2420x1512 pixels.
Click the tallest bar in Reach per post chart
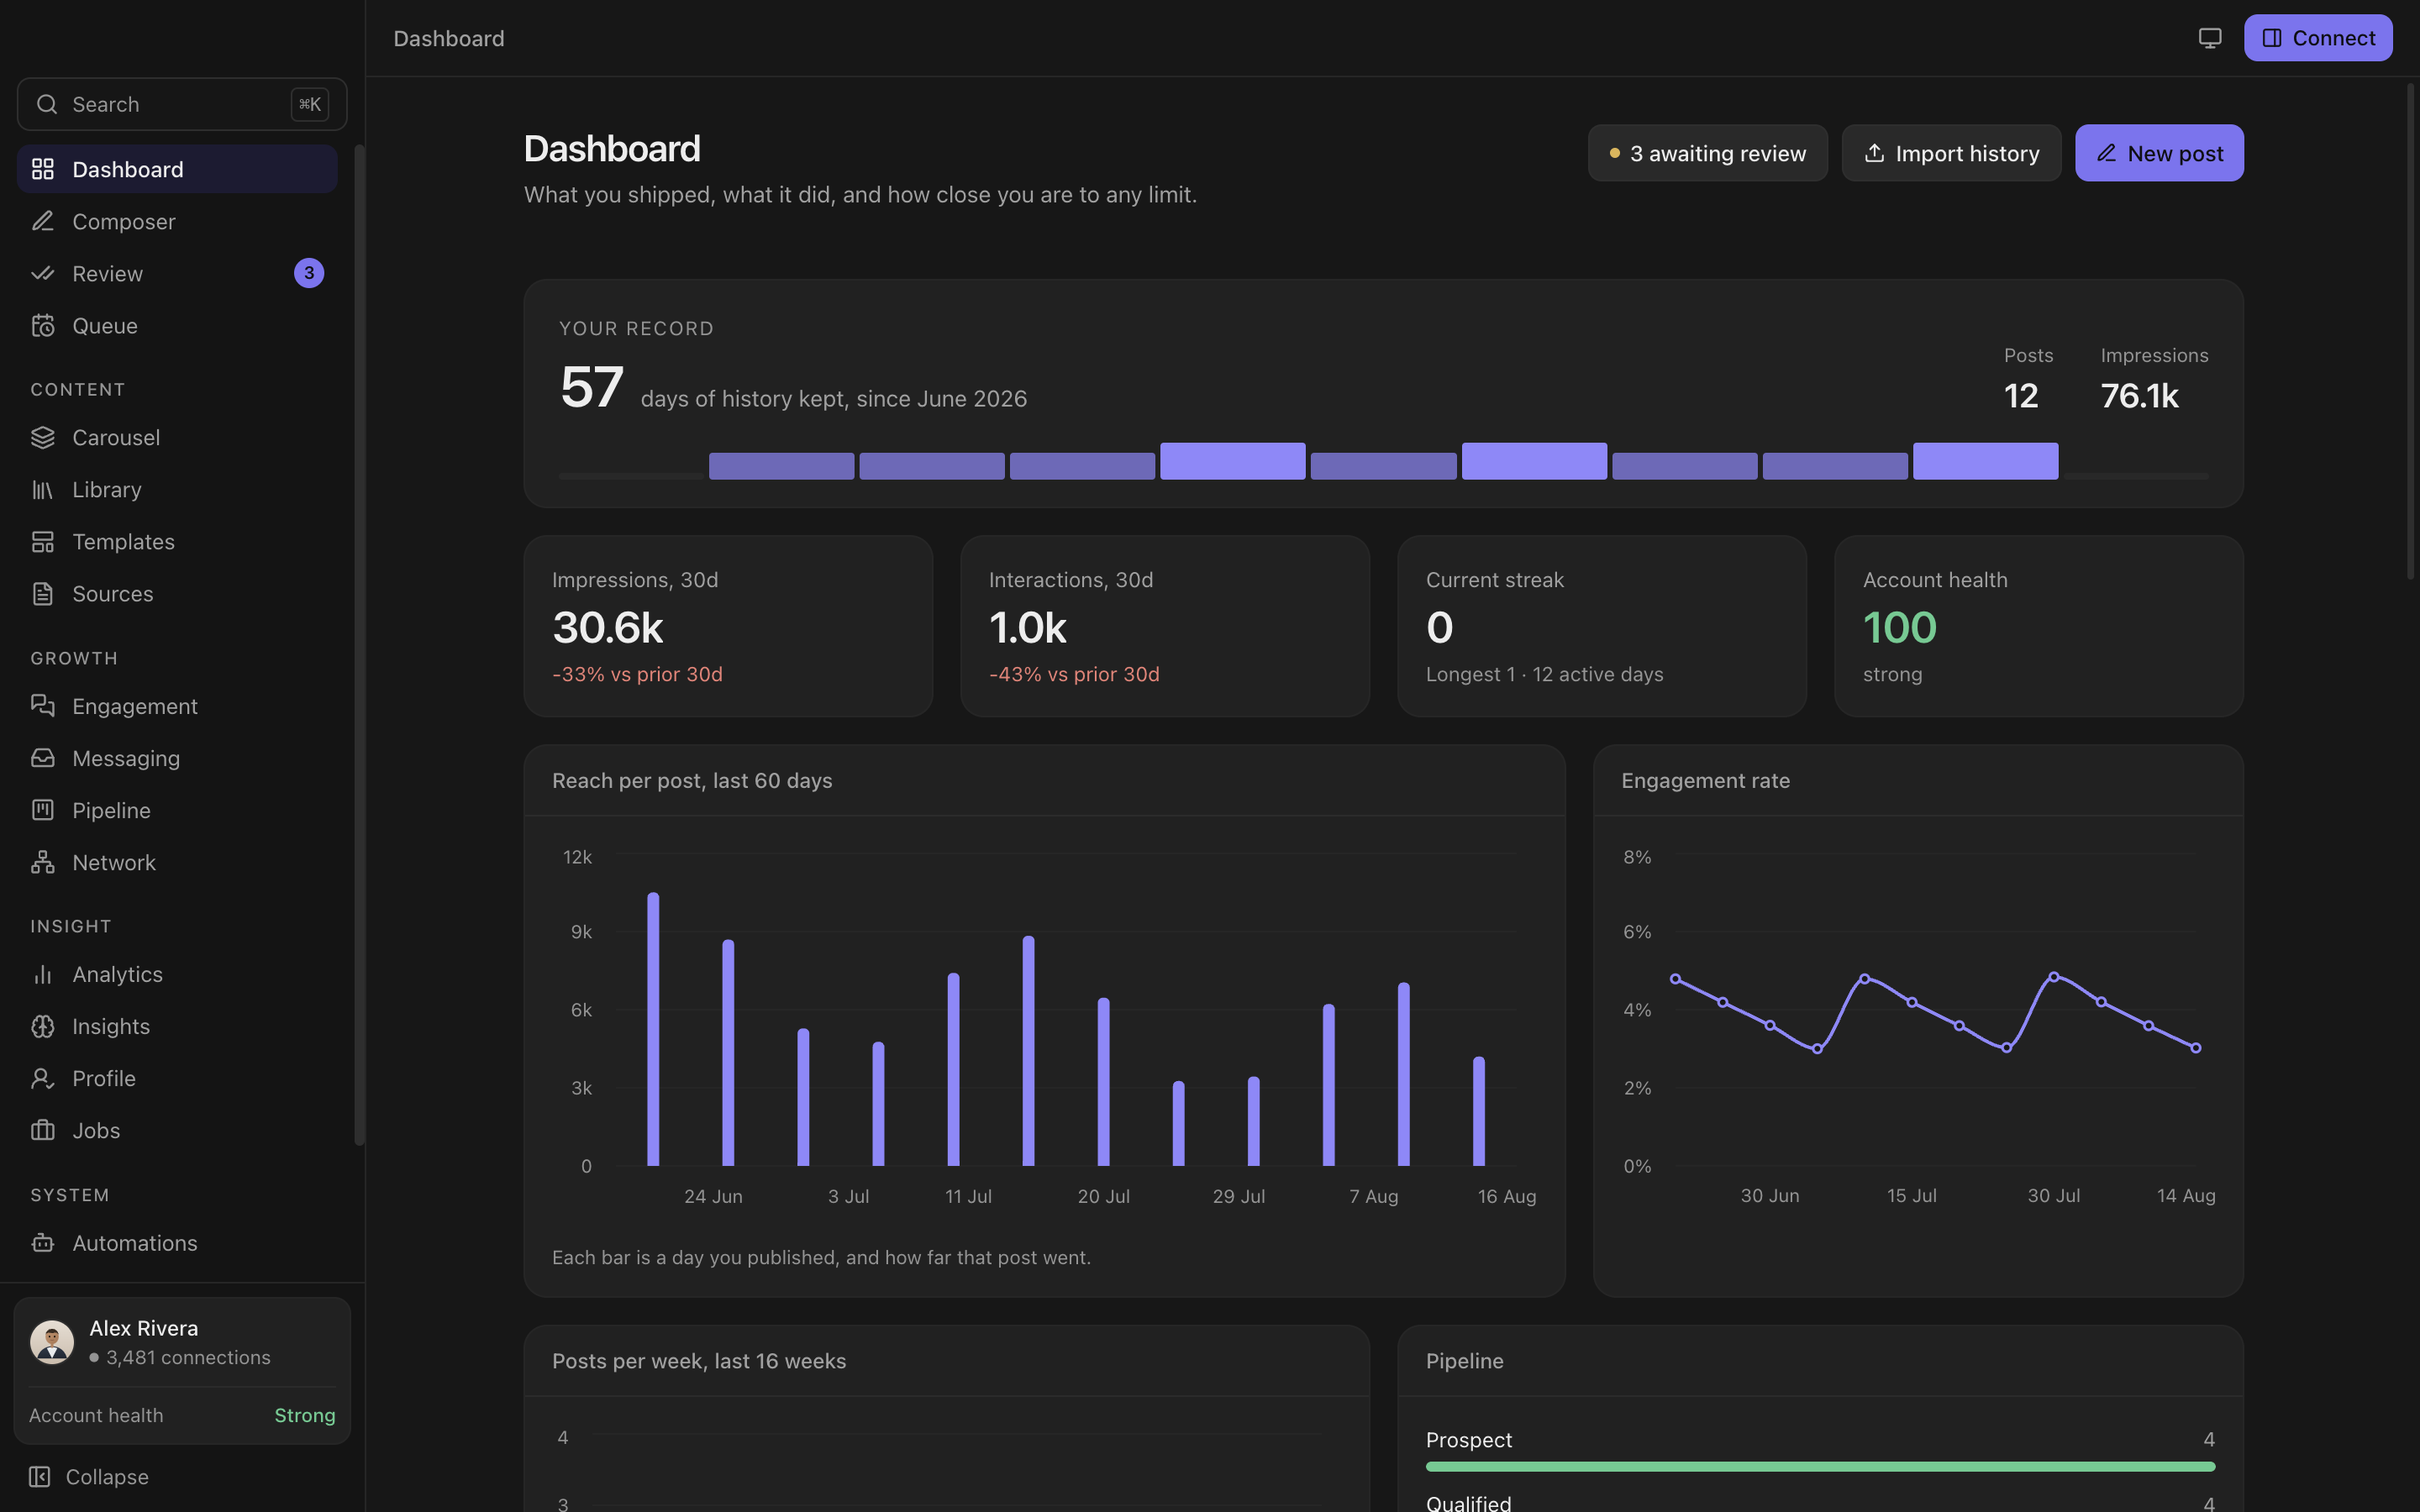653,1028
